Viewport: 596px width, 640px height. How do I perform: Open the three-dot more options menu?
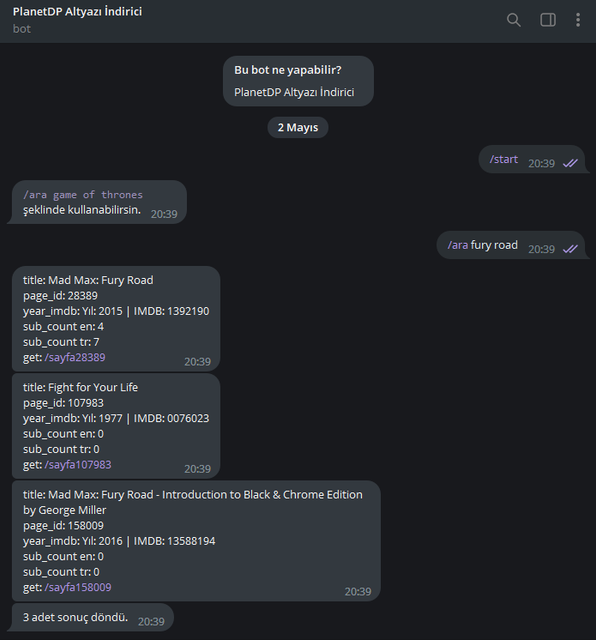[x=578, y=20]
